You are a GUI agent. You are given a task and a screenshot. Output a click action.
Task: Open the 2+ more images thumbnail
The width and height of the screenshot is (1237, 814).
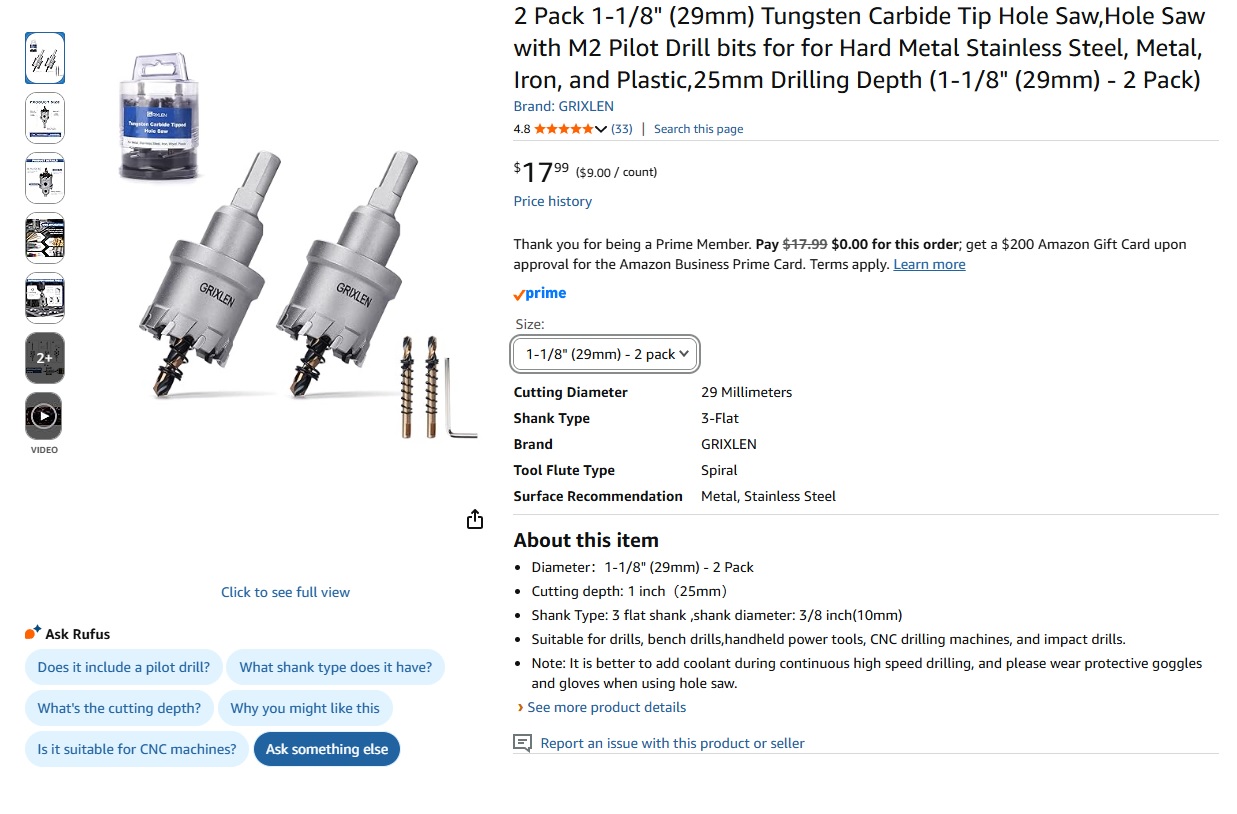(44, 357)
